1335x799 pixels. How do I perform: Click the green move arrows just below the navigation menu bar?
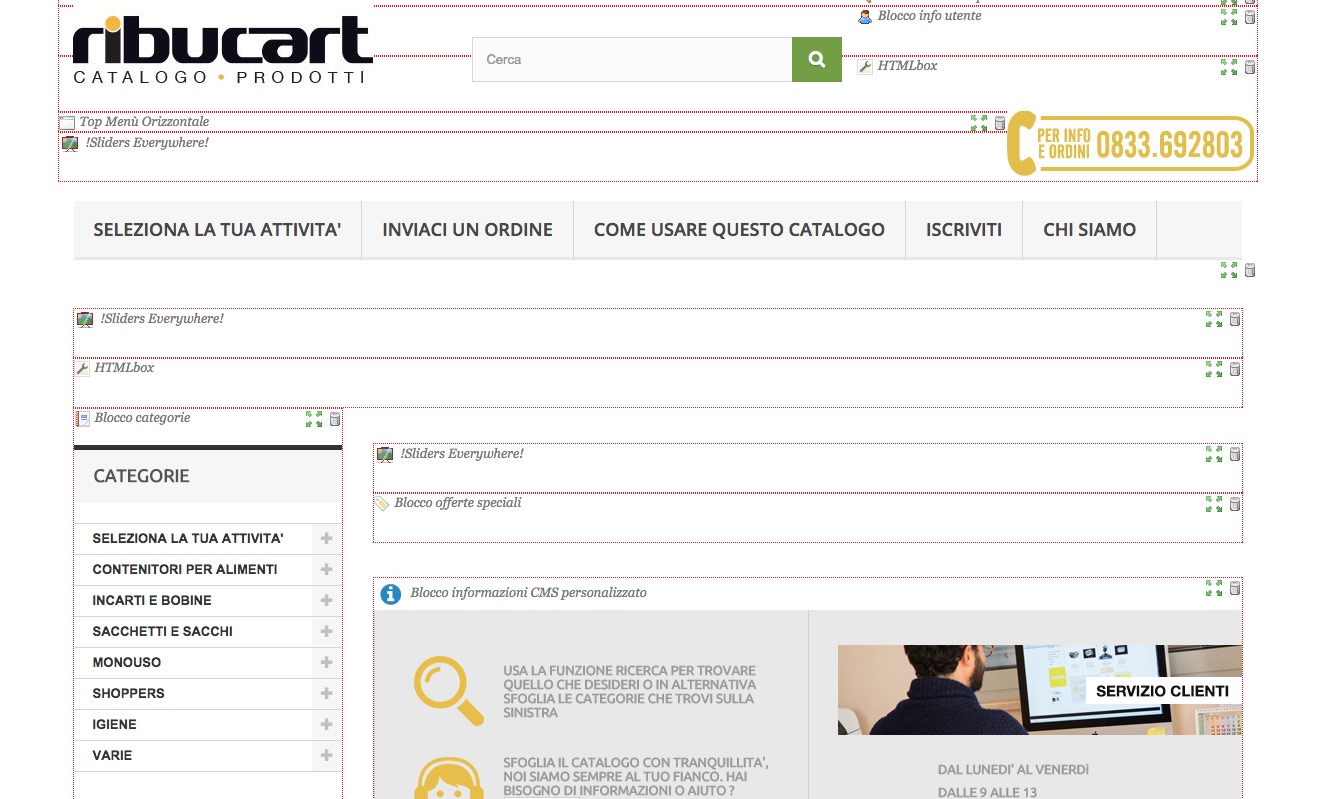1229,270
